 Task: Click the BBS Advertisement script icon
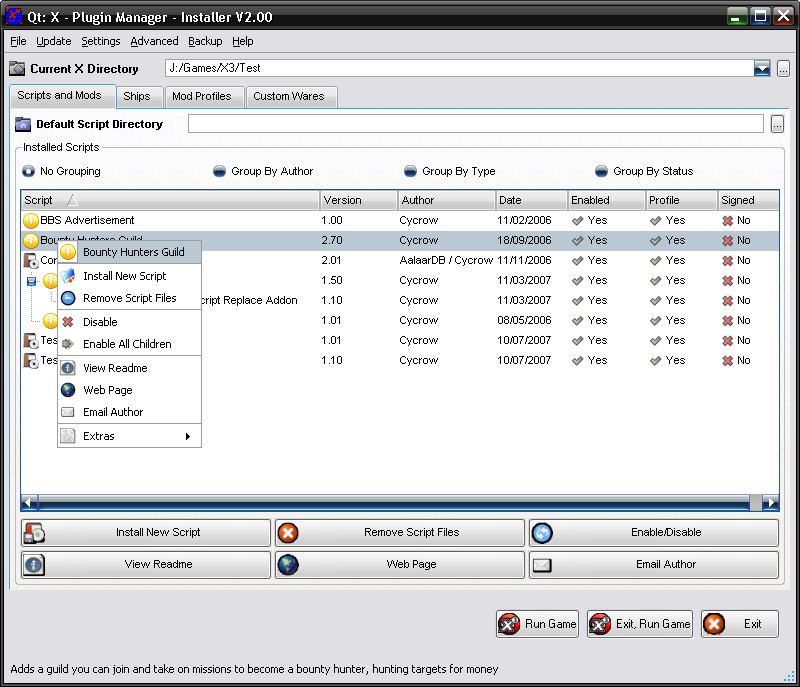31,220
